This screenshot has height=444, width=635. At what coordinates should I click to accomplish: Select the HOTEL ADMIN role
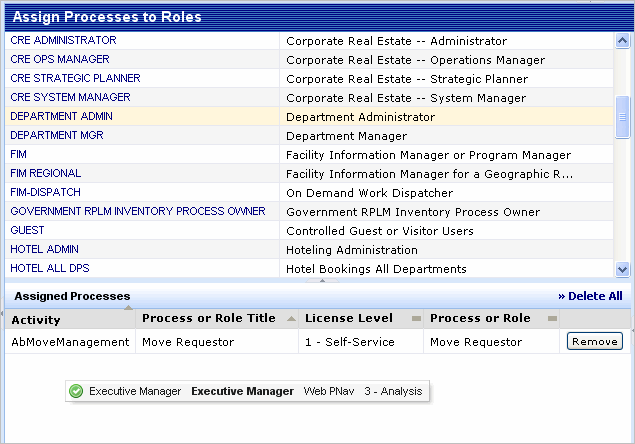point(44,250)
